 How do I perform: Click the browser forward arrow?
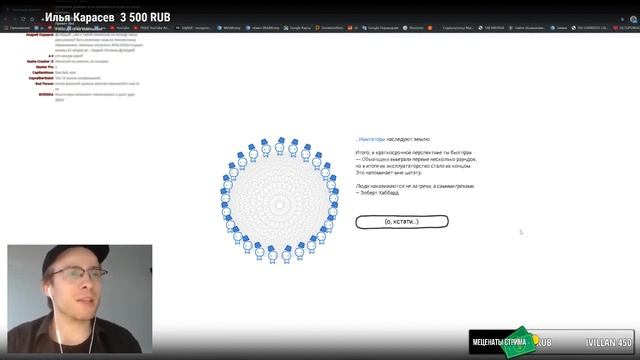(x=14, y=19)
